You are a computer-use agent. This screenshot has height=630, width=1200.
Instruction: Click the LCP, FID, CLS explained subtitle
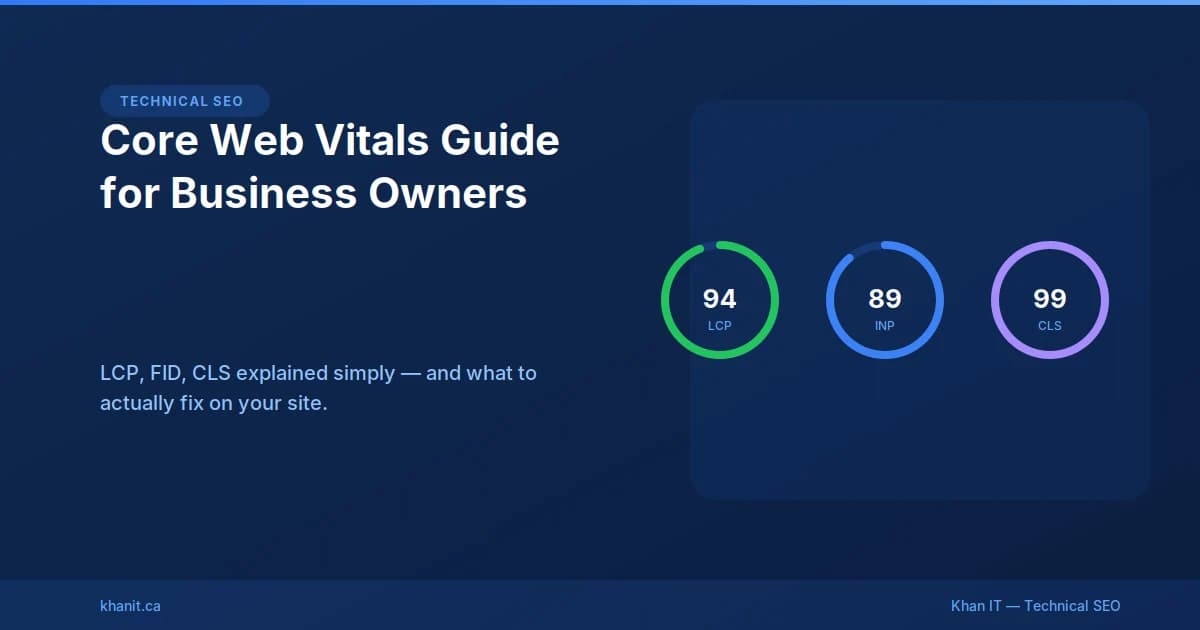click(x=318, y=389)
